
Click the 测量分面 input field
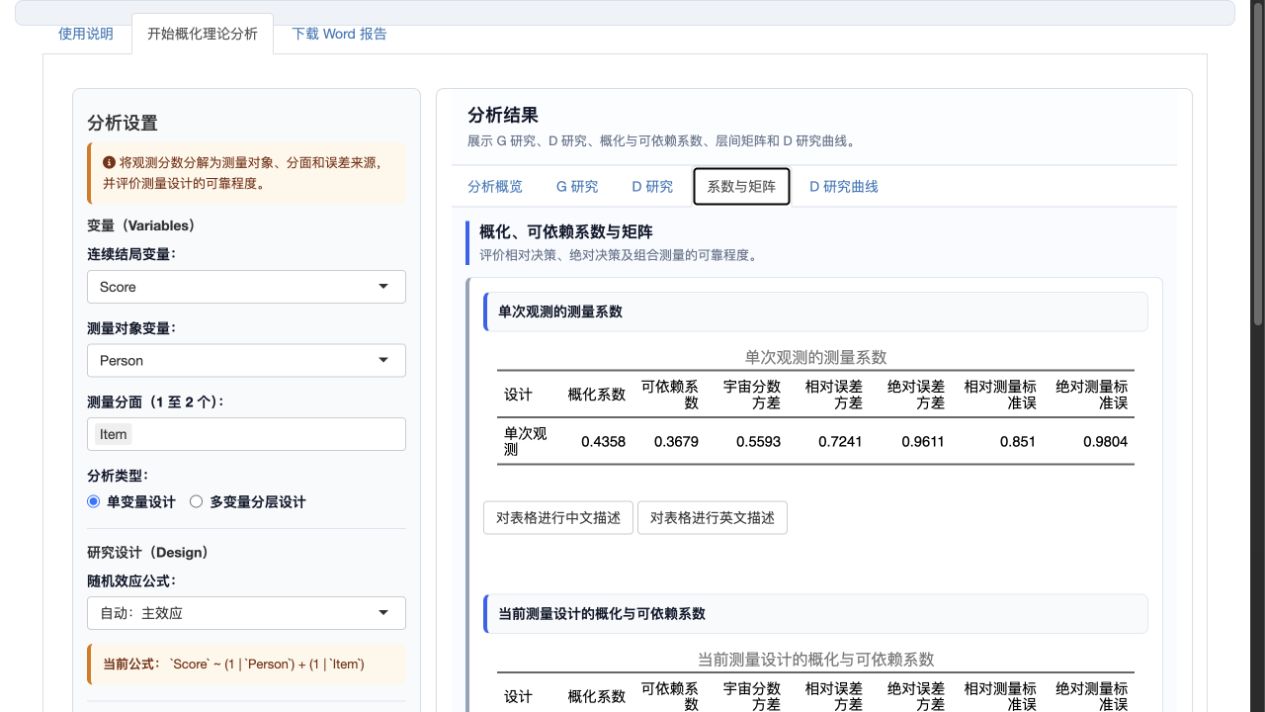click(x=246, y=434)
